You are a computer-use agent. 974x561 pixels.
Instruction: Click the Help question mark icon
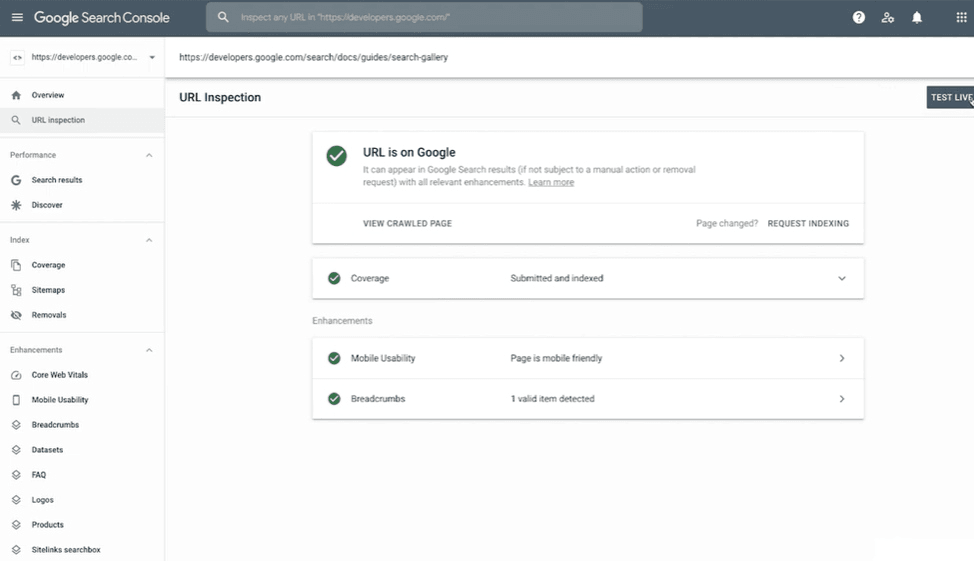[858, 18]
